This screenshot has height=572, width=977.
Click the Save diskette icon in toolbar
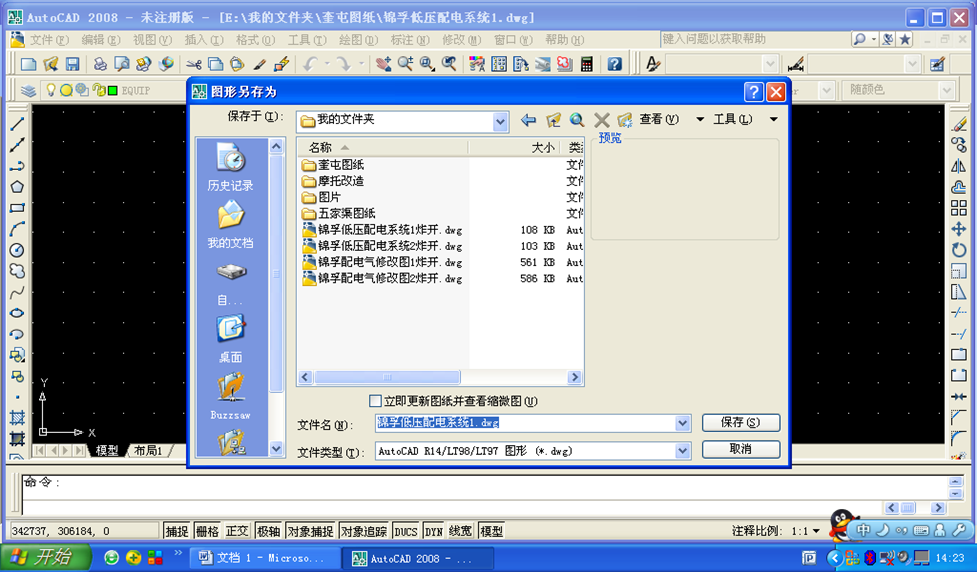pos(72,64)
